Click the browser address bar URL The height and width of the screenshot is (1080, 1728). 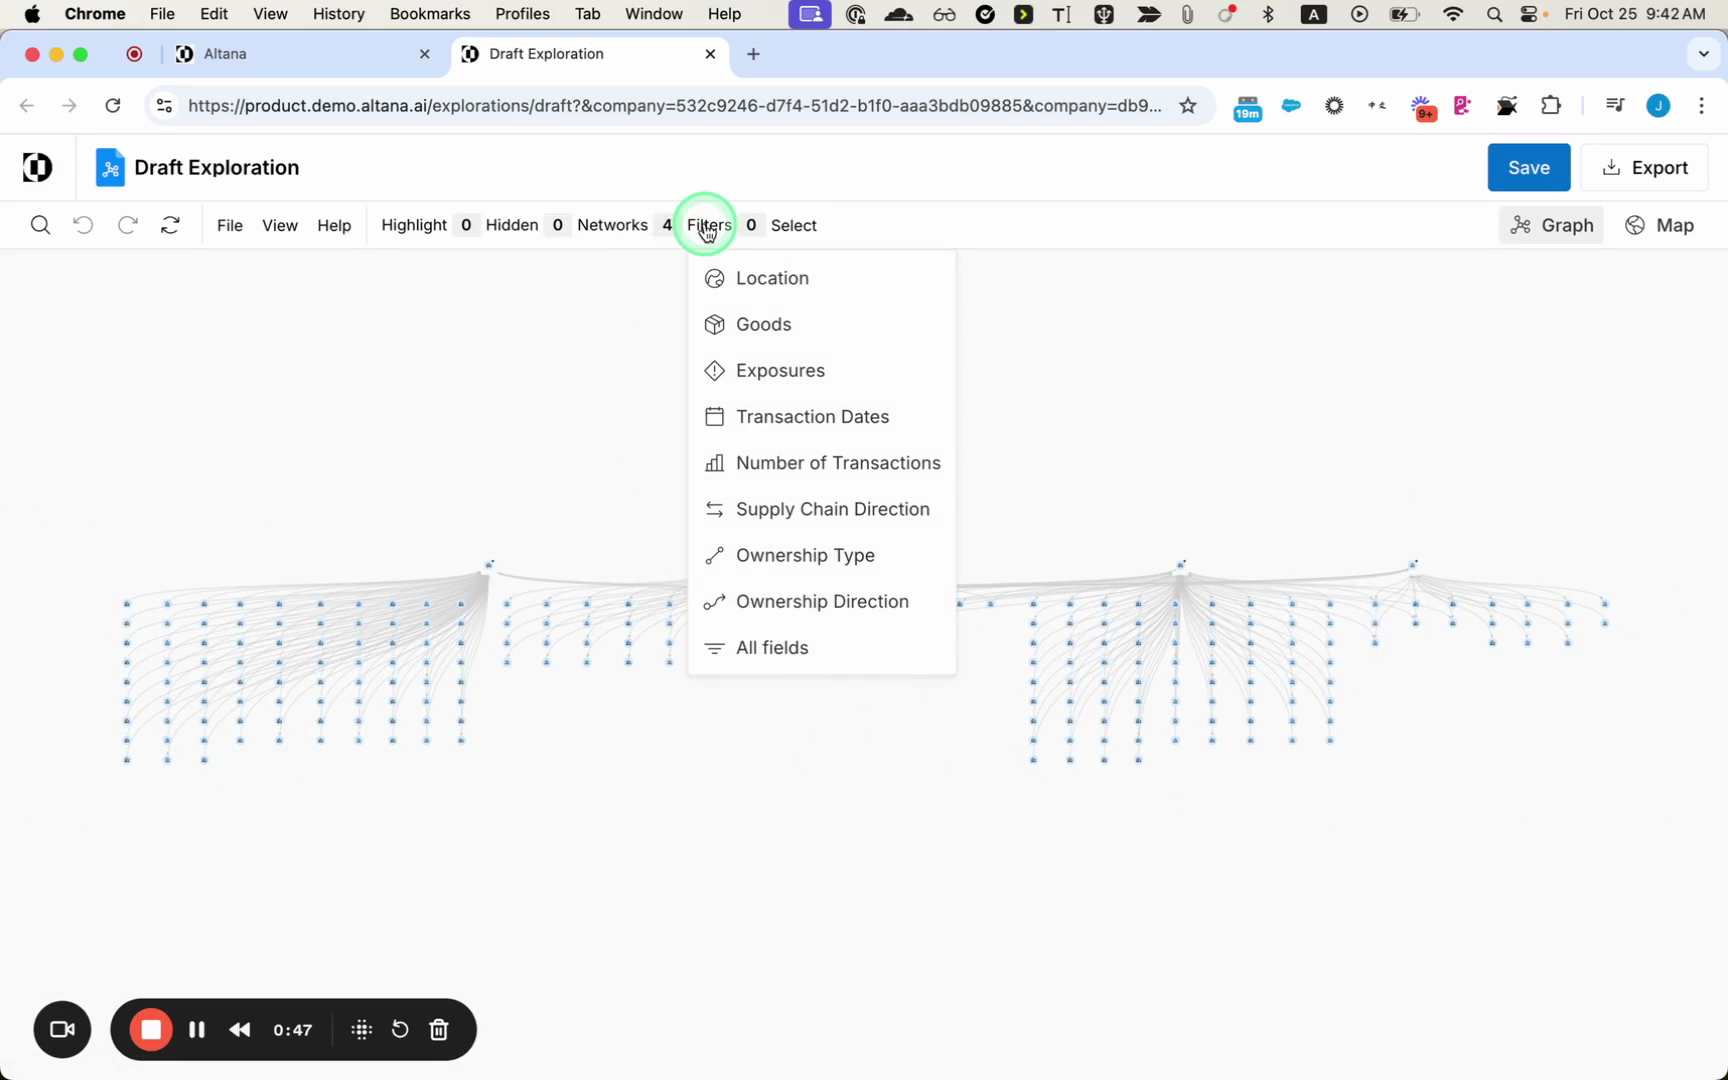pos(674,106)
